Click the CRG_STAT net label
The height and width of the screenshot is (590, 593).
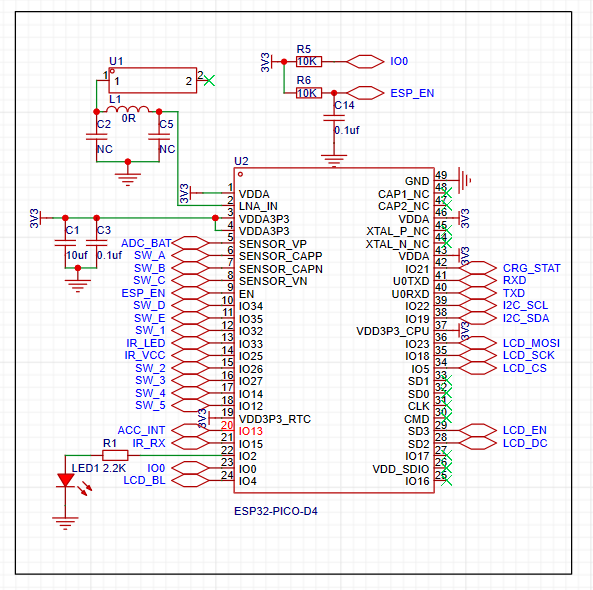[x=531, y=268]
